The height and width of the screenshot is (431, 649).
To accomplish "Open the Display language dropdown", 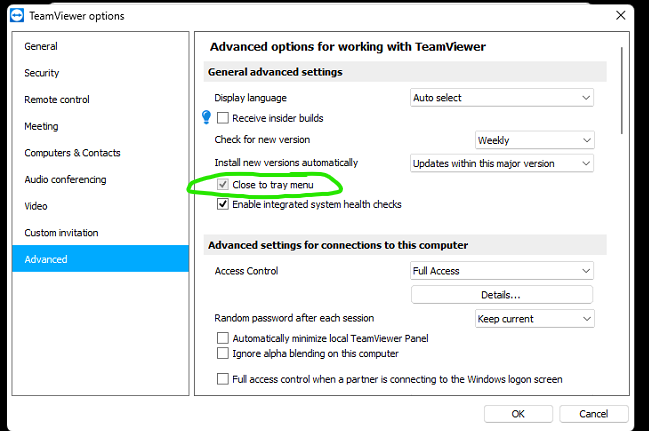I will pyautogui.click(x=502, y=98).
